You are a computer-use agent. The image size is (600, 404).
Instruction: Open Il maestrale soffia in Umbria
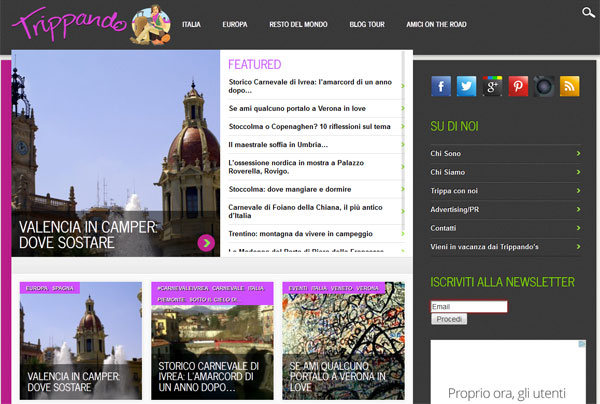pos(278,145)
